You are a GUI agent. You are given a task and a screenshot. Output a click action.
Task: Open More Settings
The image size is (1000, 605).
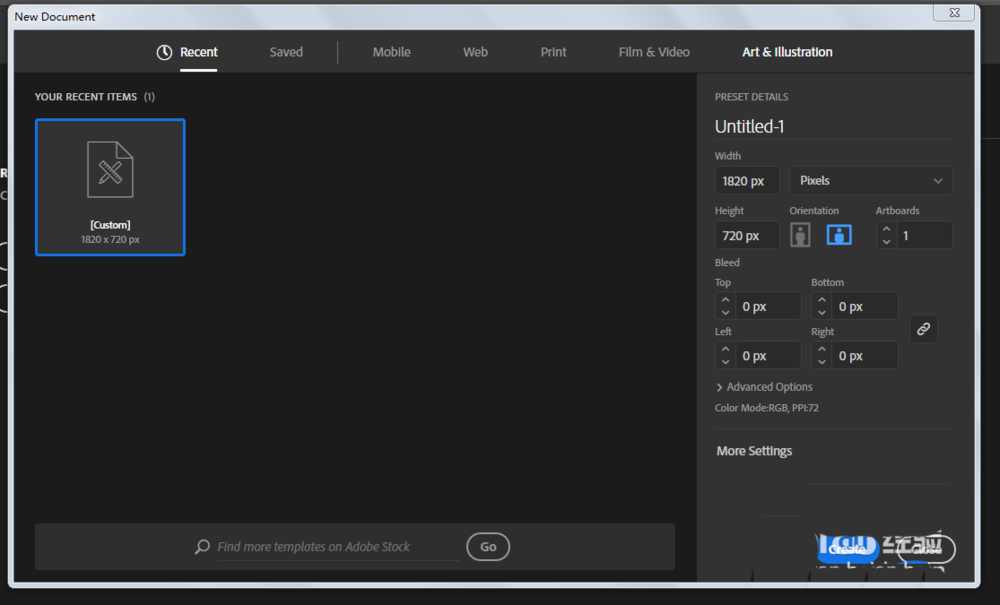coord(754,451)
